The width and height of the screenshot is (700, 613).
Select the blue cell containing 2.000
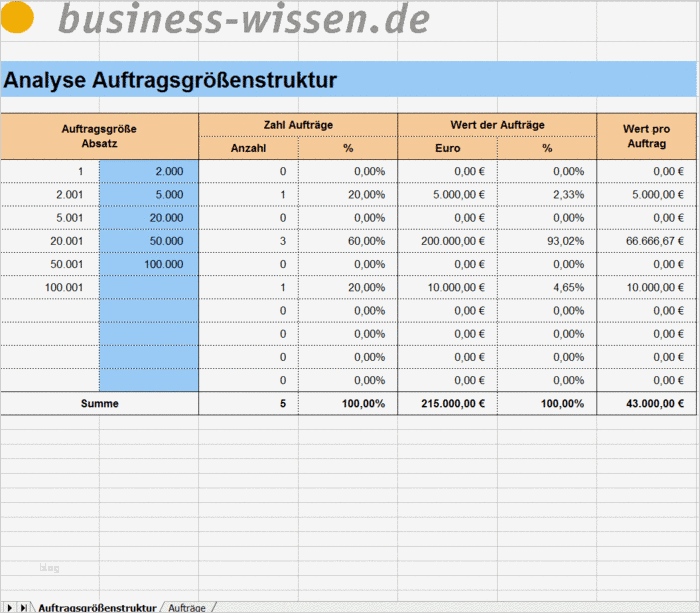point(149,171)
